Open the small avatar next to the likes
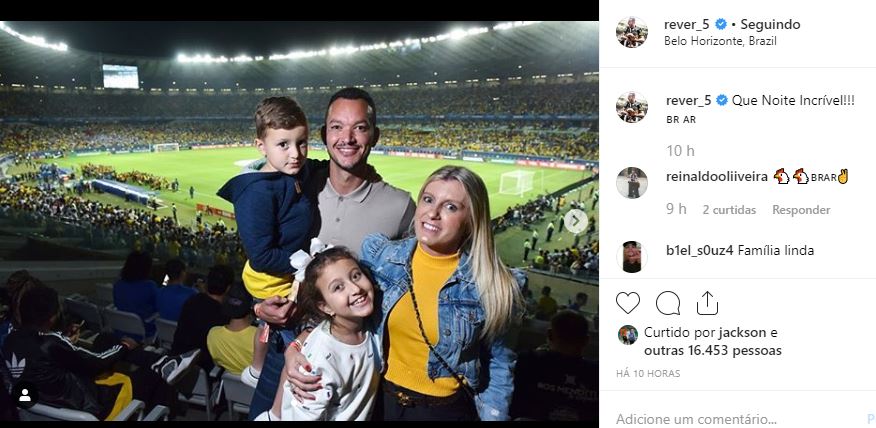Screen dimensions: 876x428 [628, 335]
